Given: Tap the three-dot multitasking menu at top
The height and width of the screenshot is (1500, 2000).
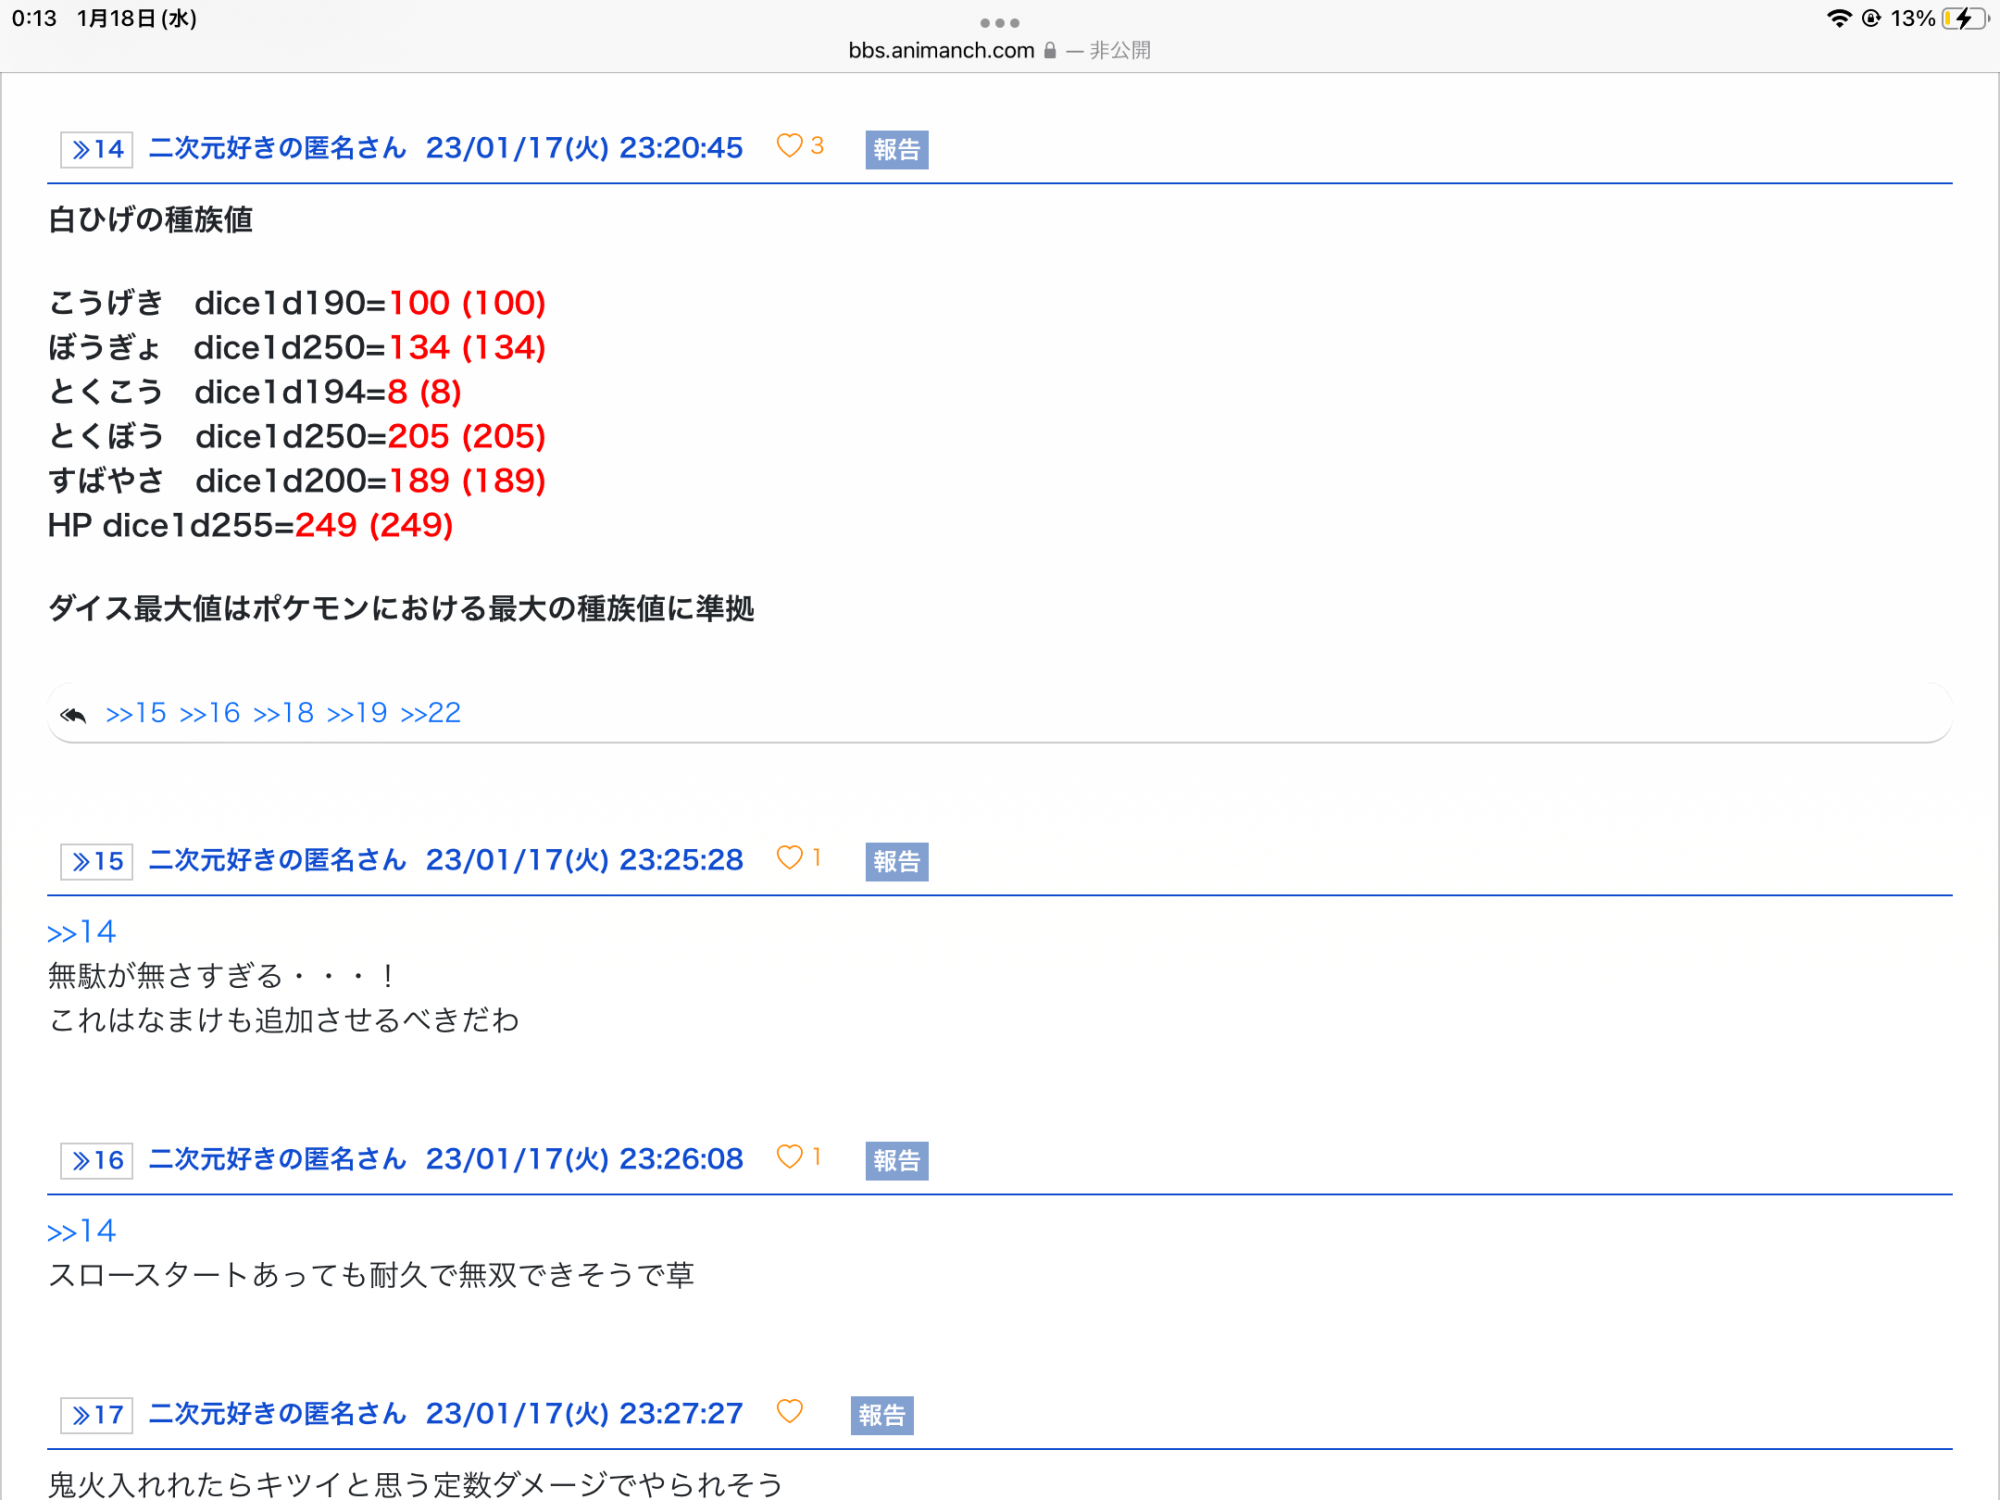Looking at the screenshot, I should tap(999, 22).
